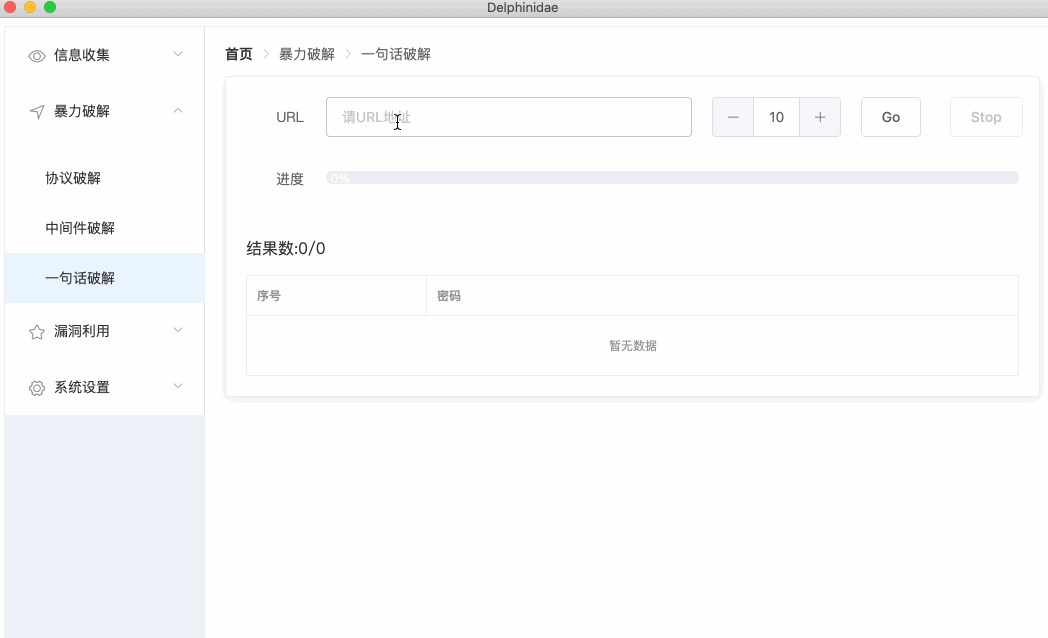
Task: Go to 首页 in the breadcrumb
Action: point(239,54)
